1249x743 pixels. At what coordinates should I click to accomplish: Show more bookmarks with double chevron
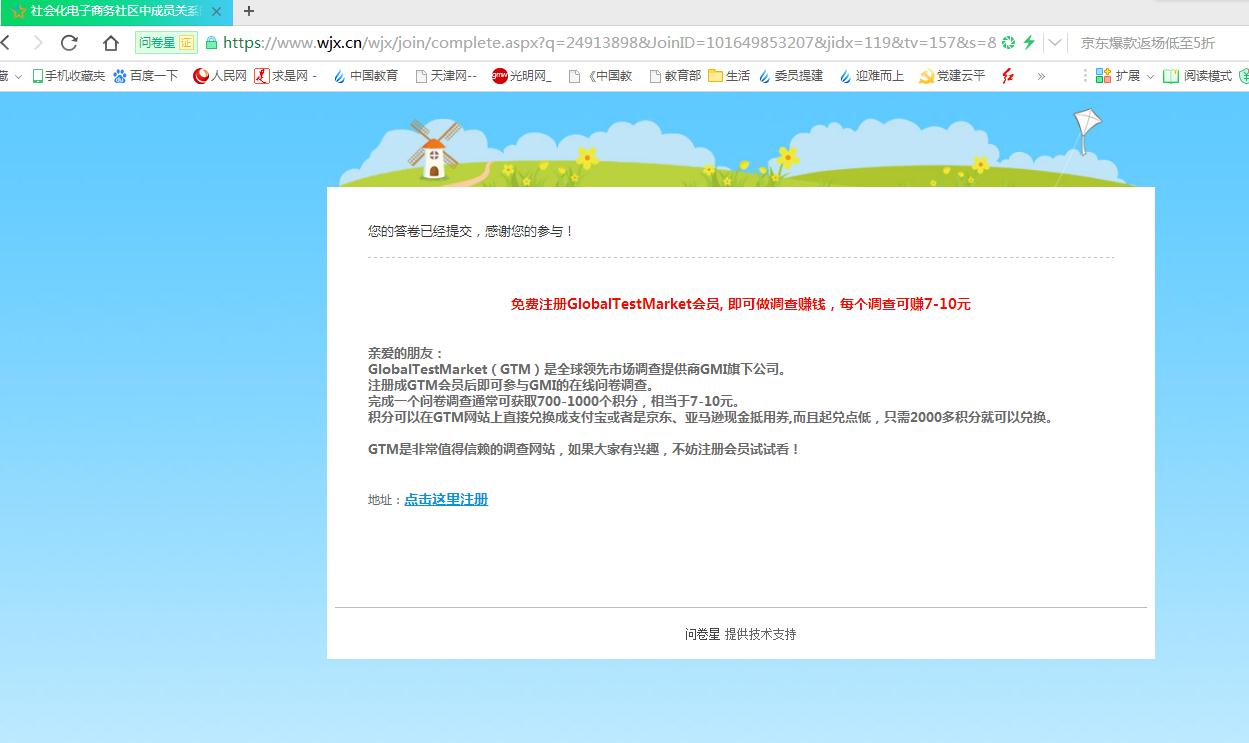(1041, 75)
